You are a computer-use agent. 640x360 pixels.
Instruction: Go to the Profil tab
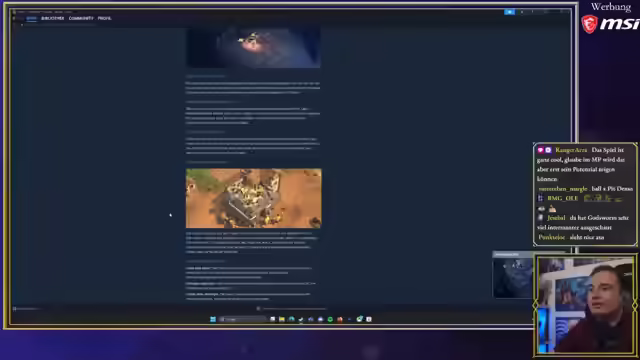104,18
